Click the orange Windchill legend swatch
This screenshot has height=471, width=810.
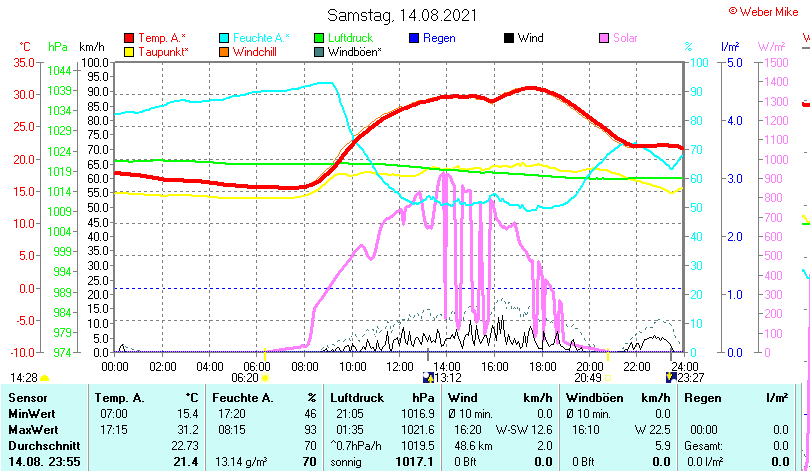tap(224, 51)
